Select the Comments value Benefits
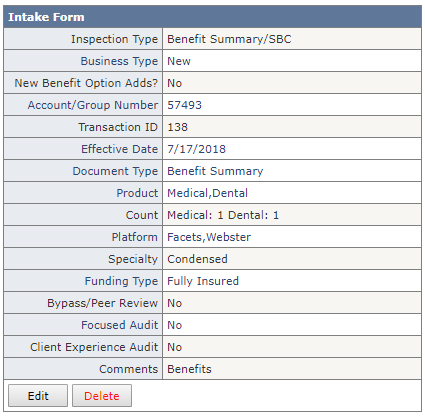Viewport: 425px width, 417px height. [x=189, y=369]
